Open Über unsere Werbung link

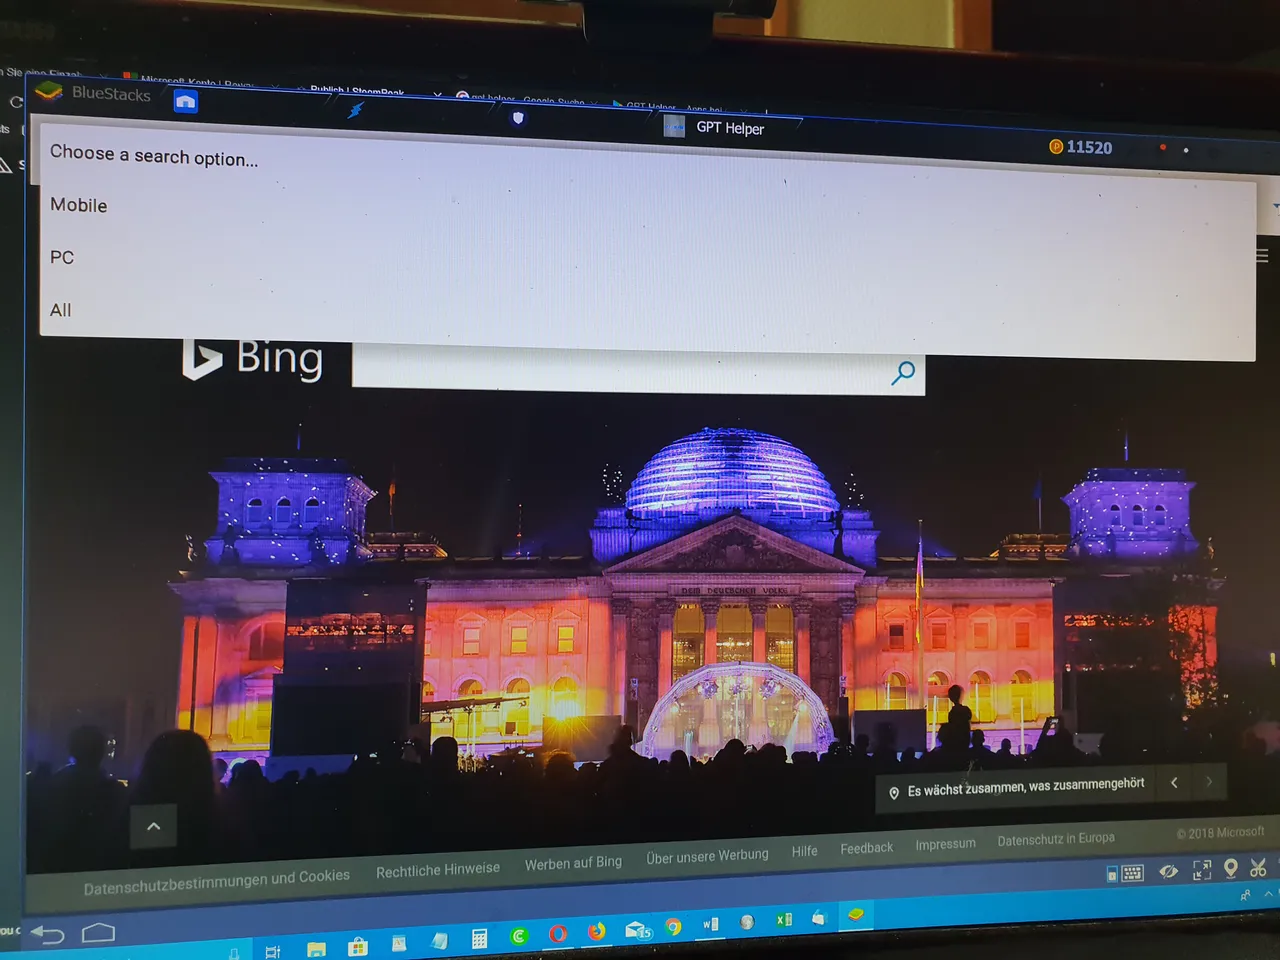pos(707,856)
